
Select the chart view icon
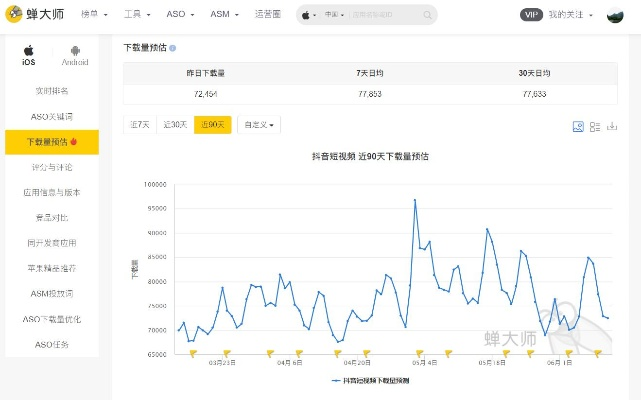pyautogui.click(x=578, y=126)
